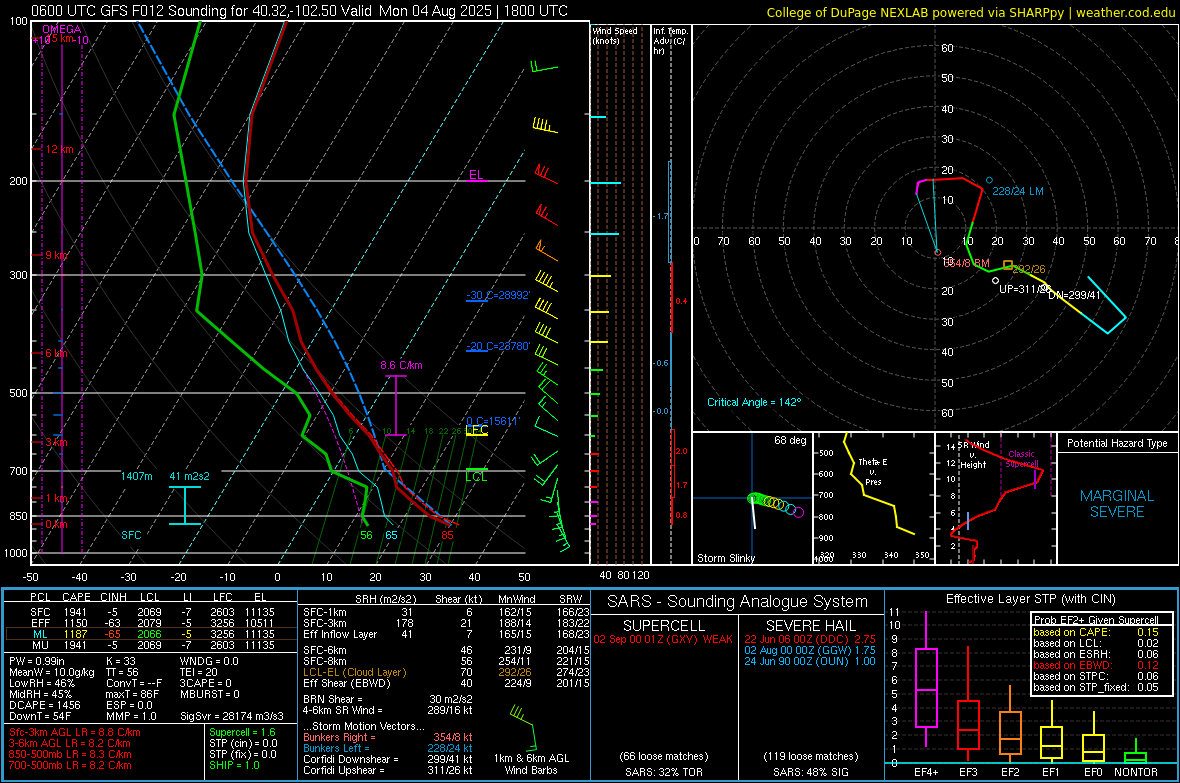Click the 8.6 C/km lapse rate label
The image size is (1180, 783).
pos(401,365)
